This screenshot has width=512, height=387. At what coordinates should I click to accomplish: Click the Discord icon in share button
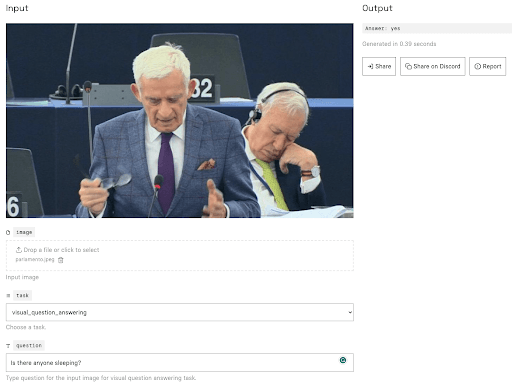click(408, 66)
